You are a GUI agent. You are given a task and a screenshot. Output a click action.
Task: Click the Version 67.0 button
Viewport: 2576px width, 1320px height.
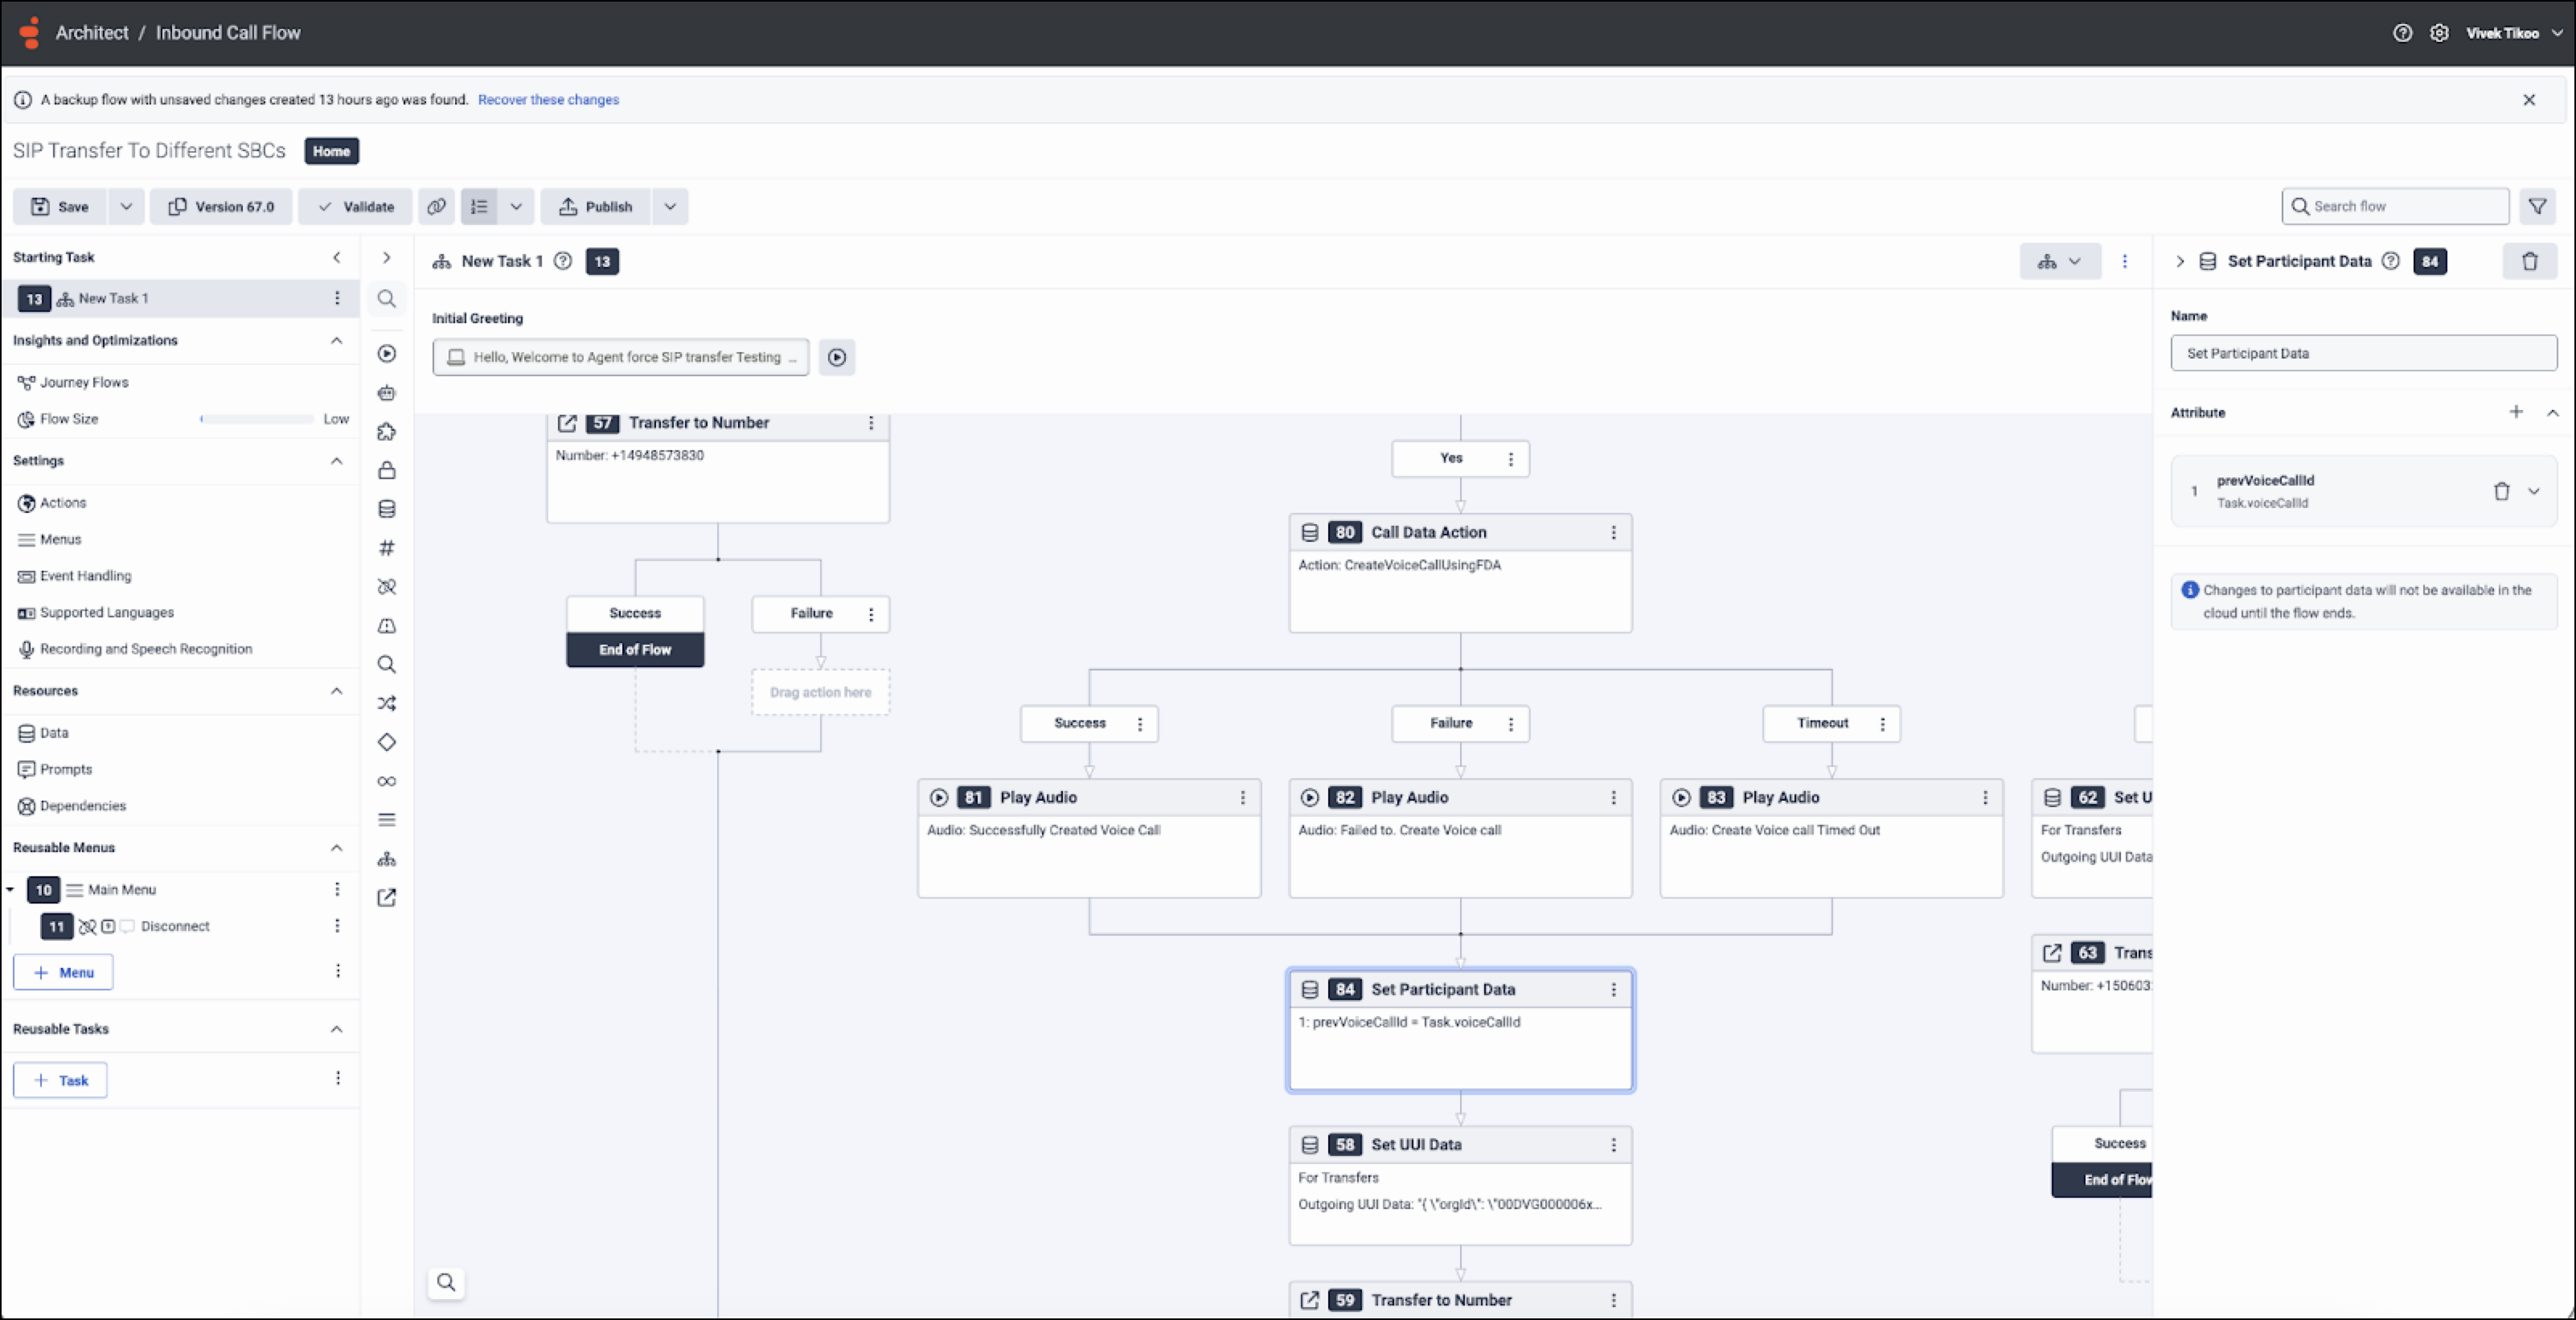point(221,207)
